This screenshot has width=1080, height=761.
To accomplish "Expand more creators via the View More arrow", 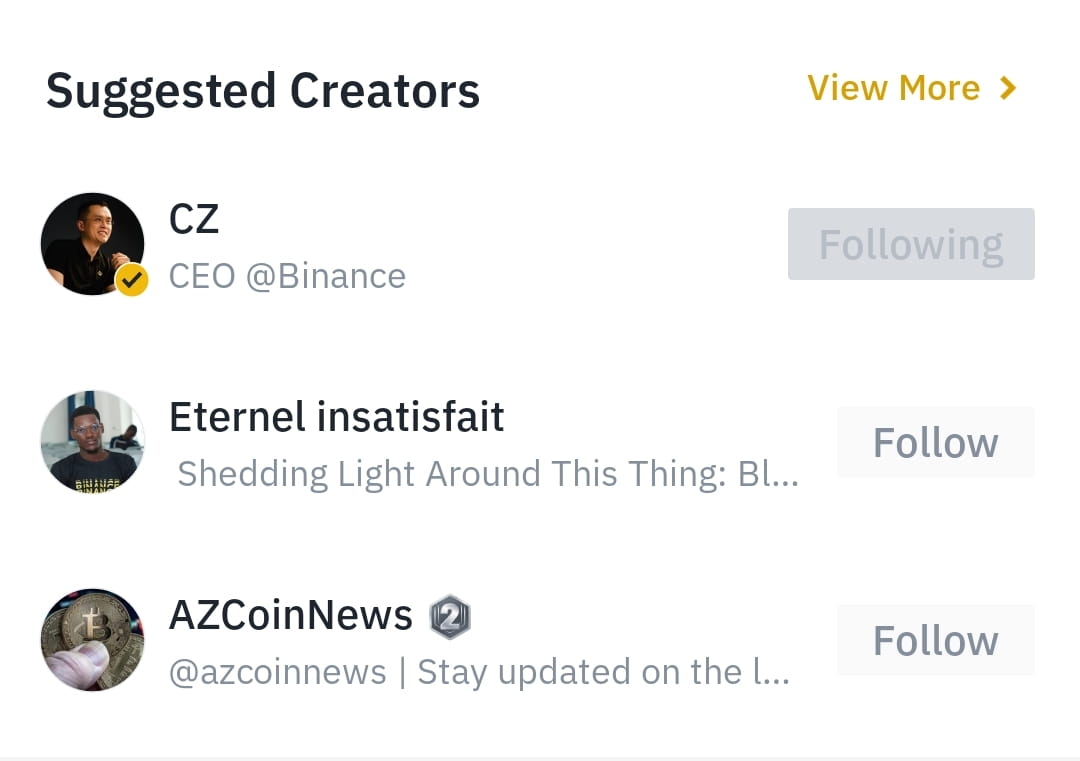I will pos(1006,88).
